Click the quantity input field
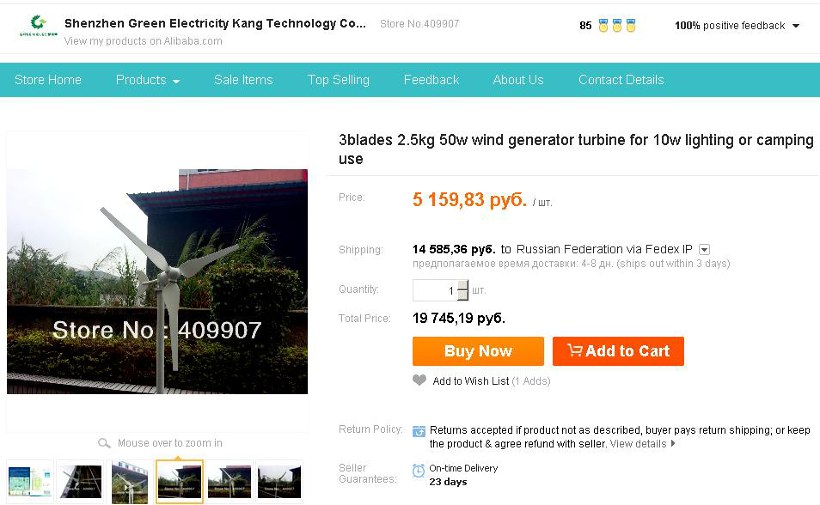 coord(436,290)
